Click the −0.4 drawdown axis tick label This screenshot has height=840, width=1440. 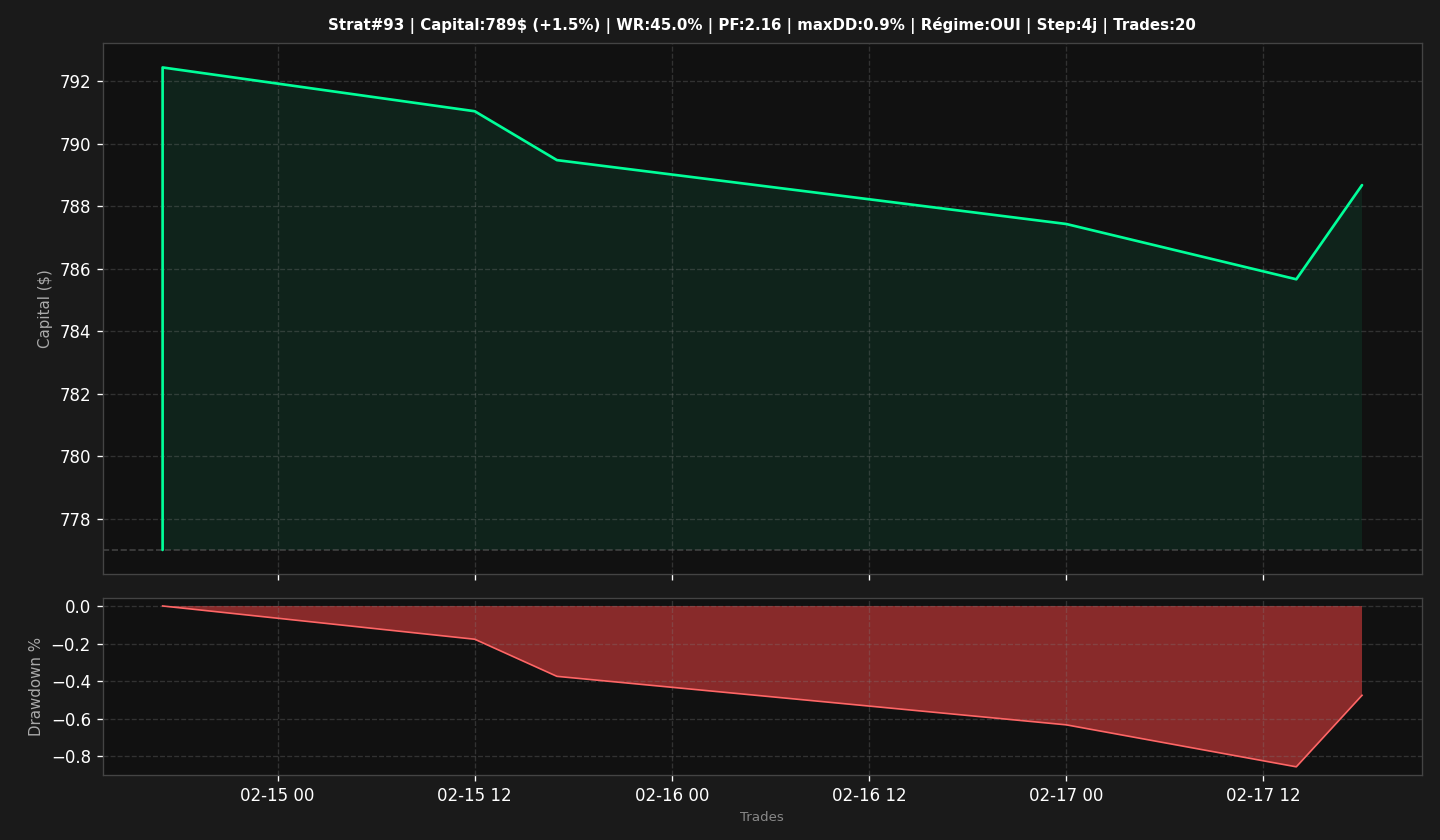tap(70, 682)
